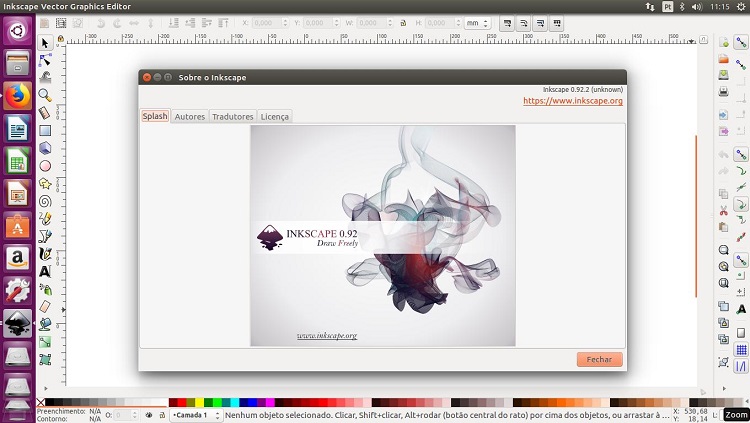Open the system gear menu
The width and height of the screenshot is (750, 423).
741,7
